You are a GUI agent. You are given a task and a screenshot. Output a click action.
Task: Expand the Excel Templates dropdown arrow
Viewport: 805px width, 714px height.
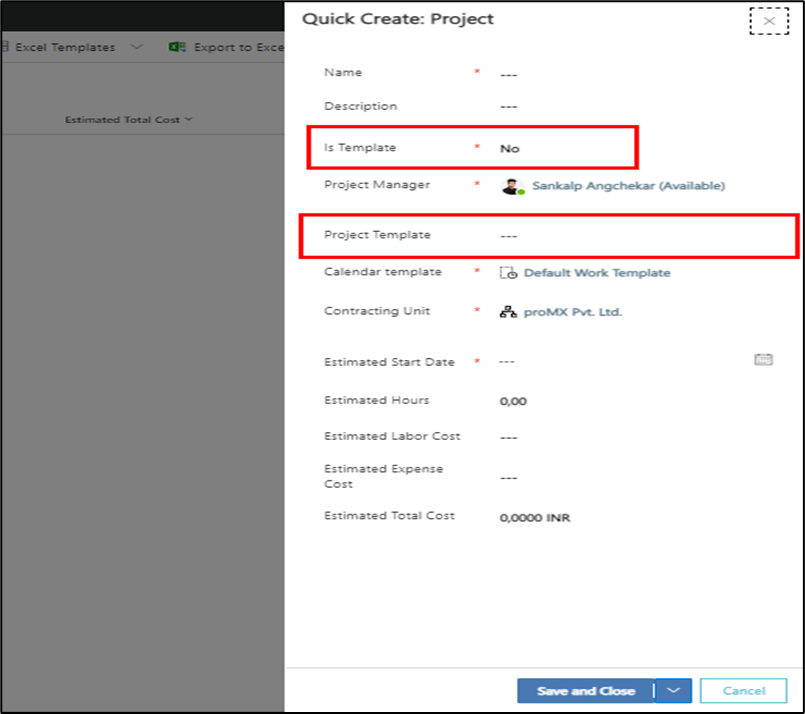coord(137,47)
